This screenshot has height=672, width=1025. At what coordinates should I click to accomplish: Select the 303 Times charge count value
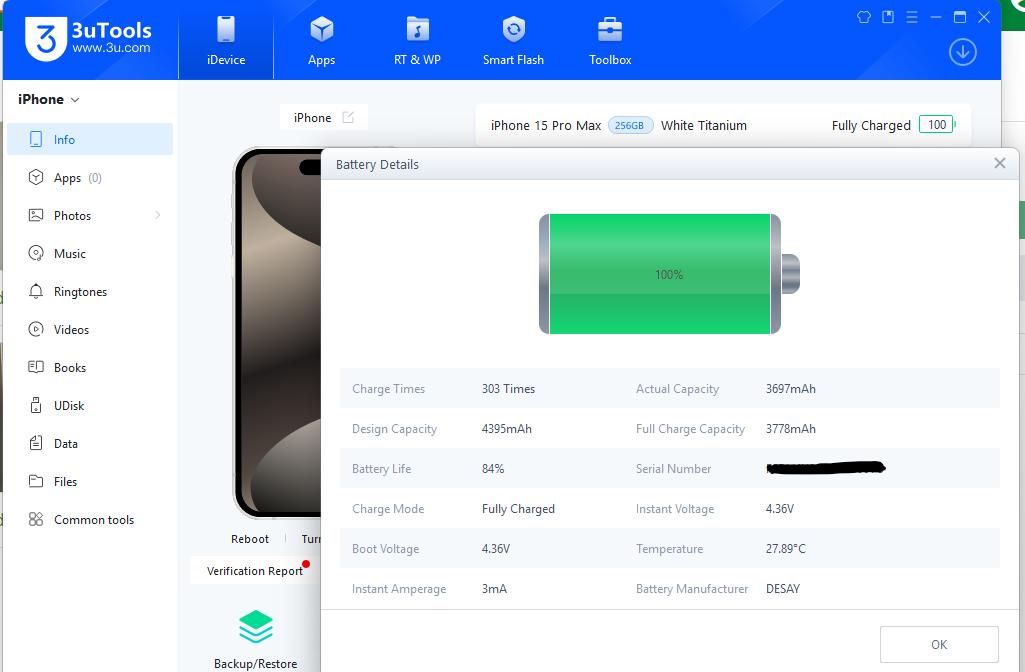[509, 389]
